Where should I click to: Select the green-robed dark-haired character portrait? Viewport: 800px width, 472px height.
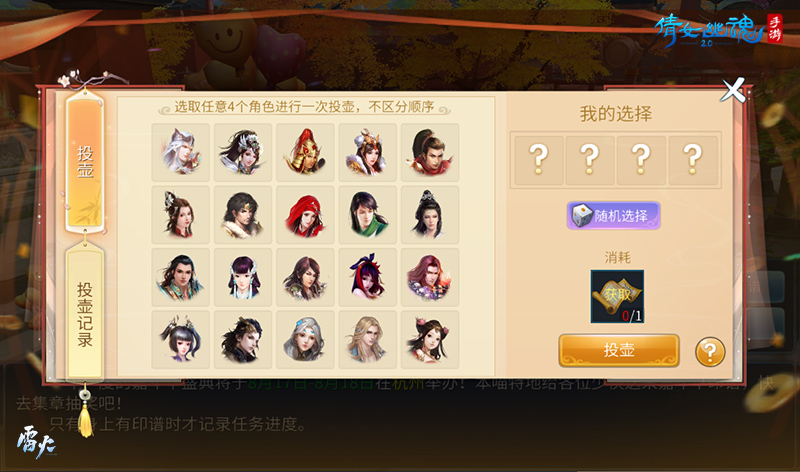[x=367, y=215]
